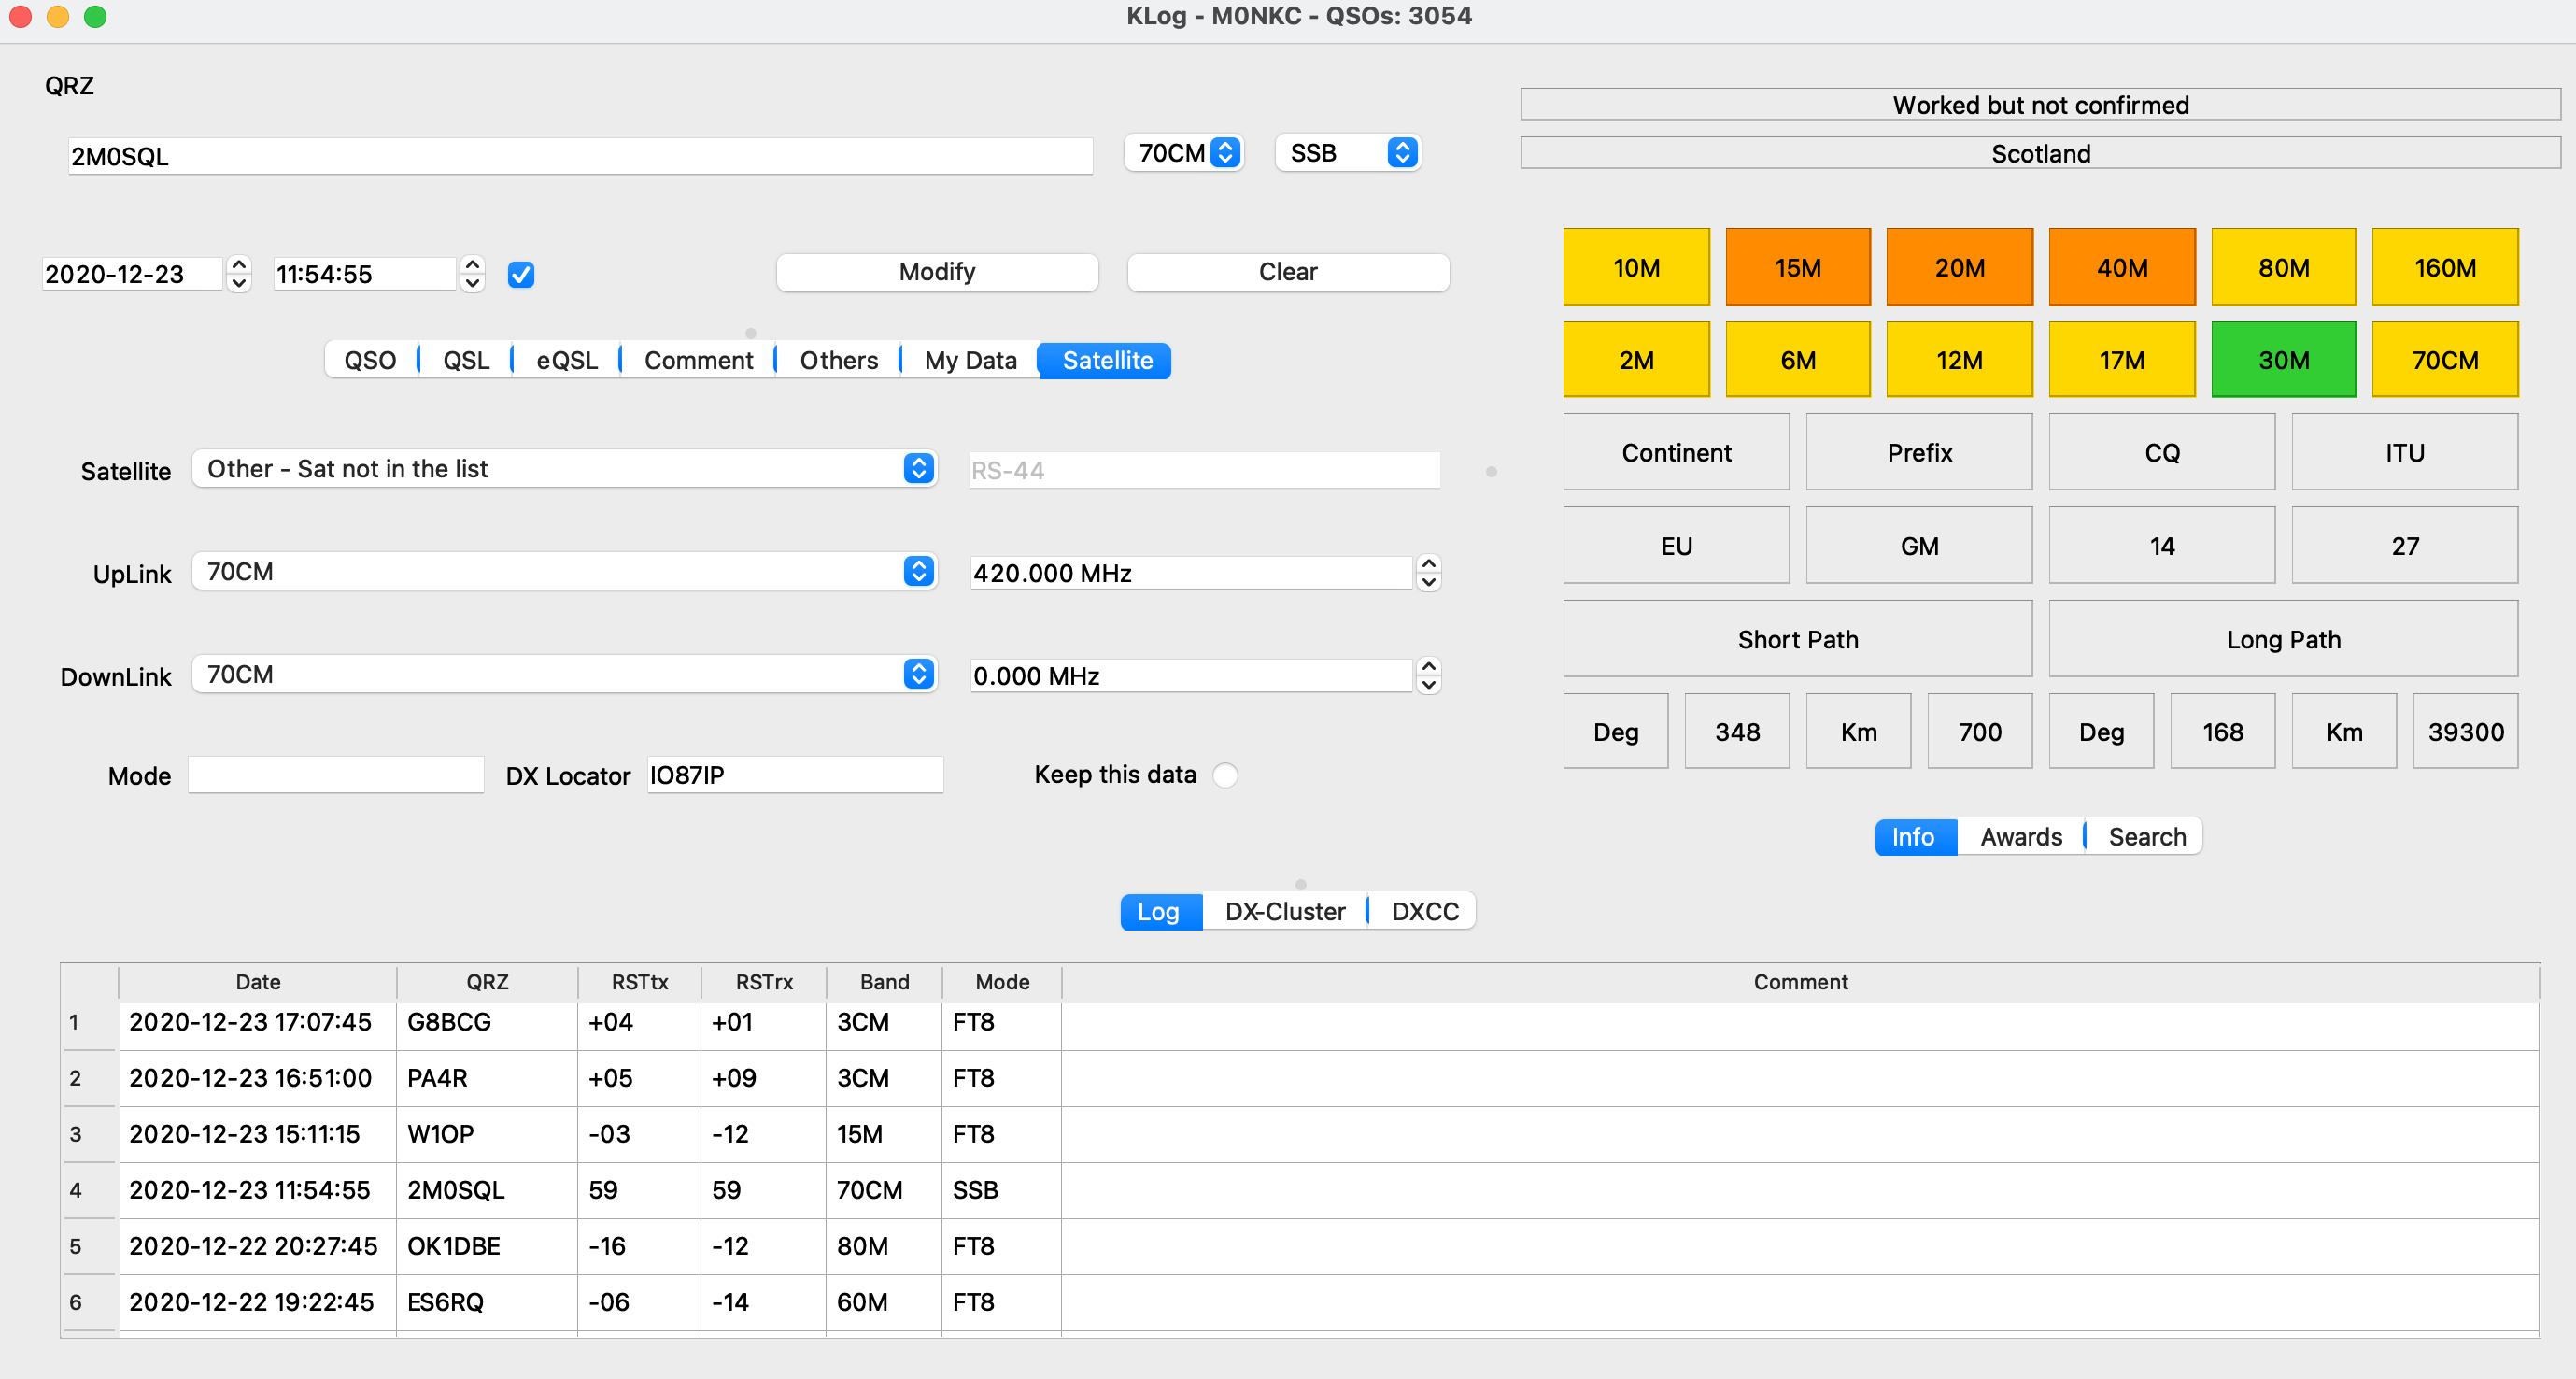The image size is (2576, 1379).
Task: Click the Long Path distance value 39300
Action: (2465, 732)
